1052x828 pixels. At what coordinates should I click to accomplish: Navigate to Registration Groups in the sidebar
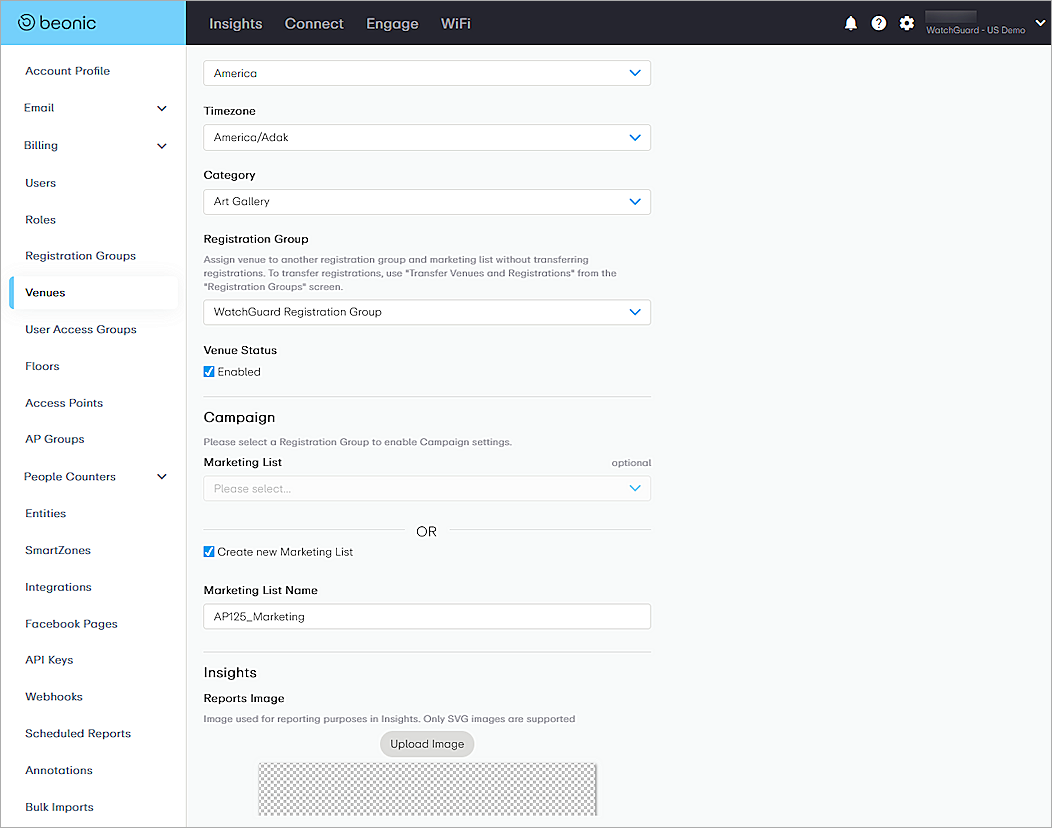[x=80, y=255]
